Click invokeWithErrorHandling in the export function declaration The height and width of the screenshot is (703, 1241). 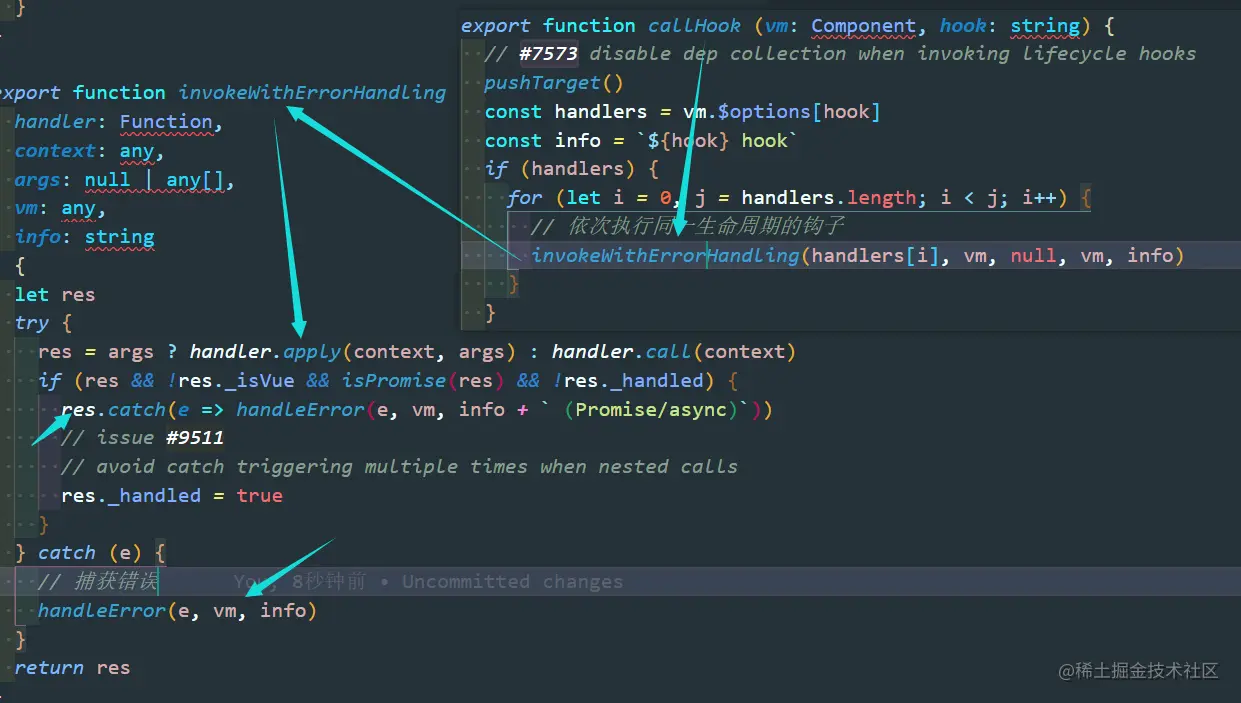312,93
